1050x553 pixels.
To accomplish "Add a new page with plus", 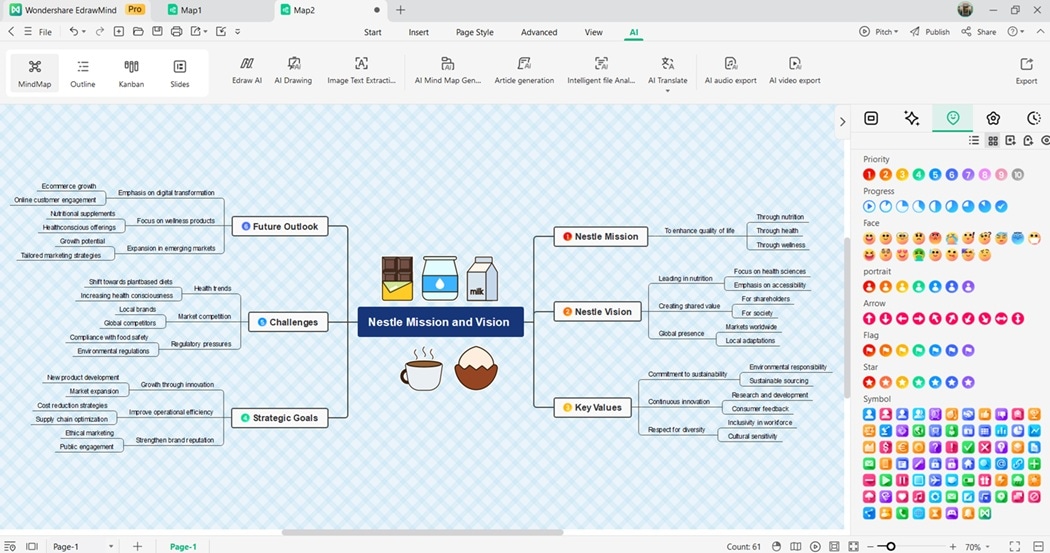I will point(137,546).
